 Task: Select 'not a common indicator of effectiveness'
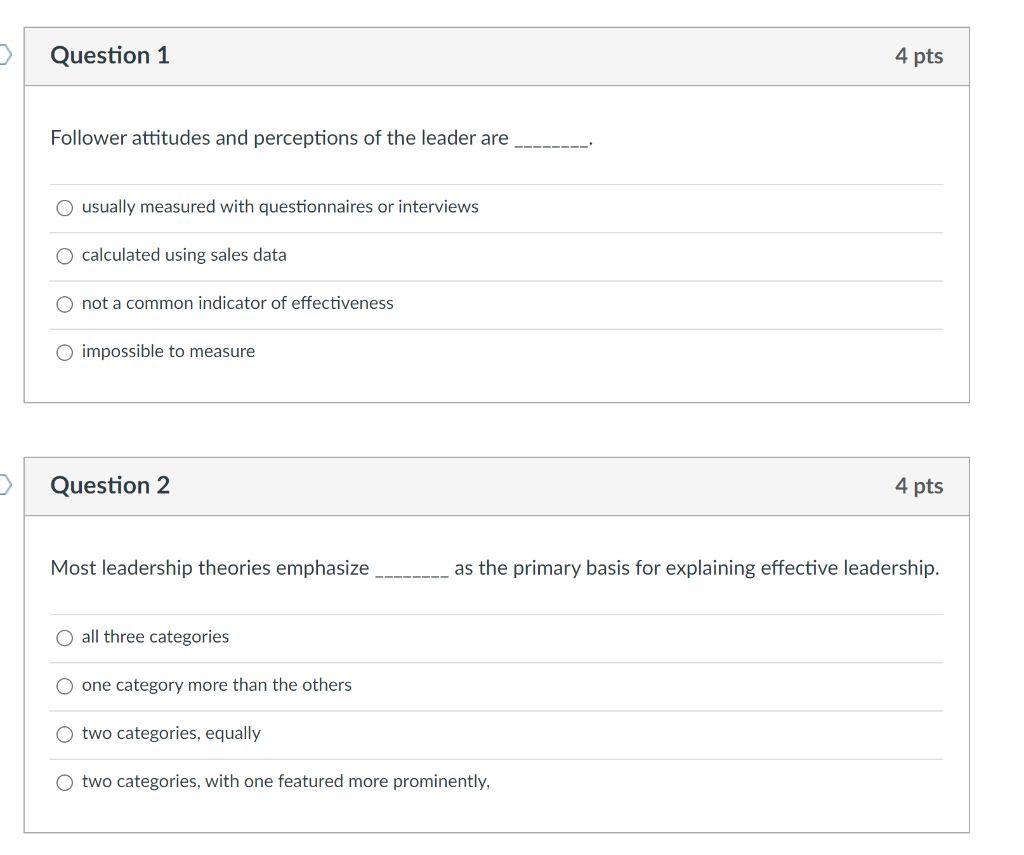click(64, 304)
